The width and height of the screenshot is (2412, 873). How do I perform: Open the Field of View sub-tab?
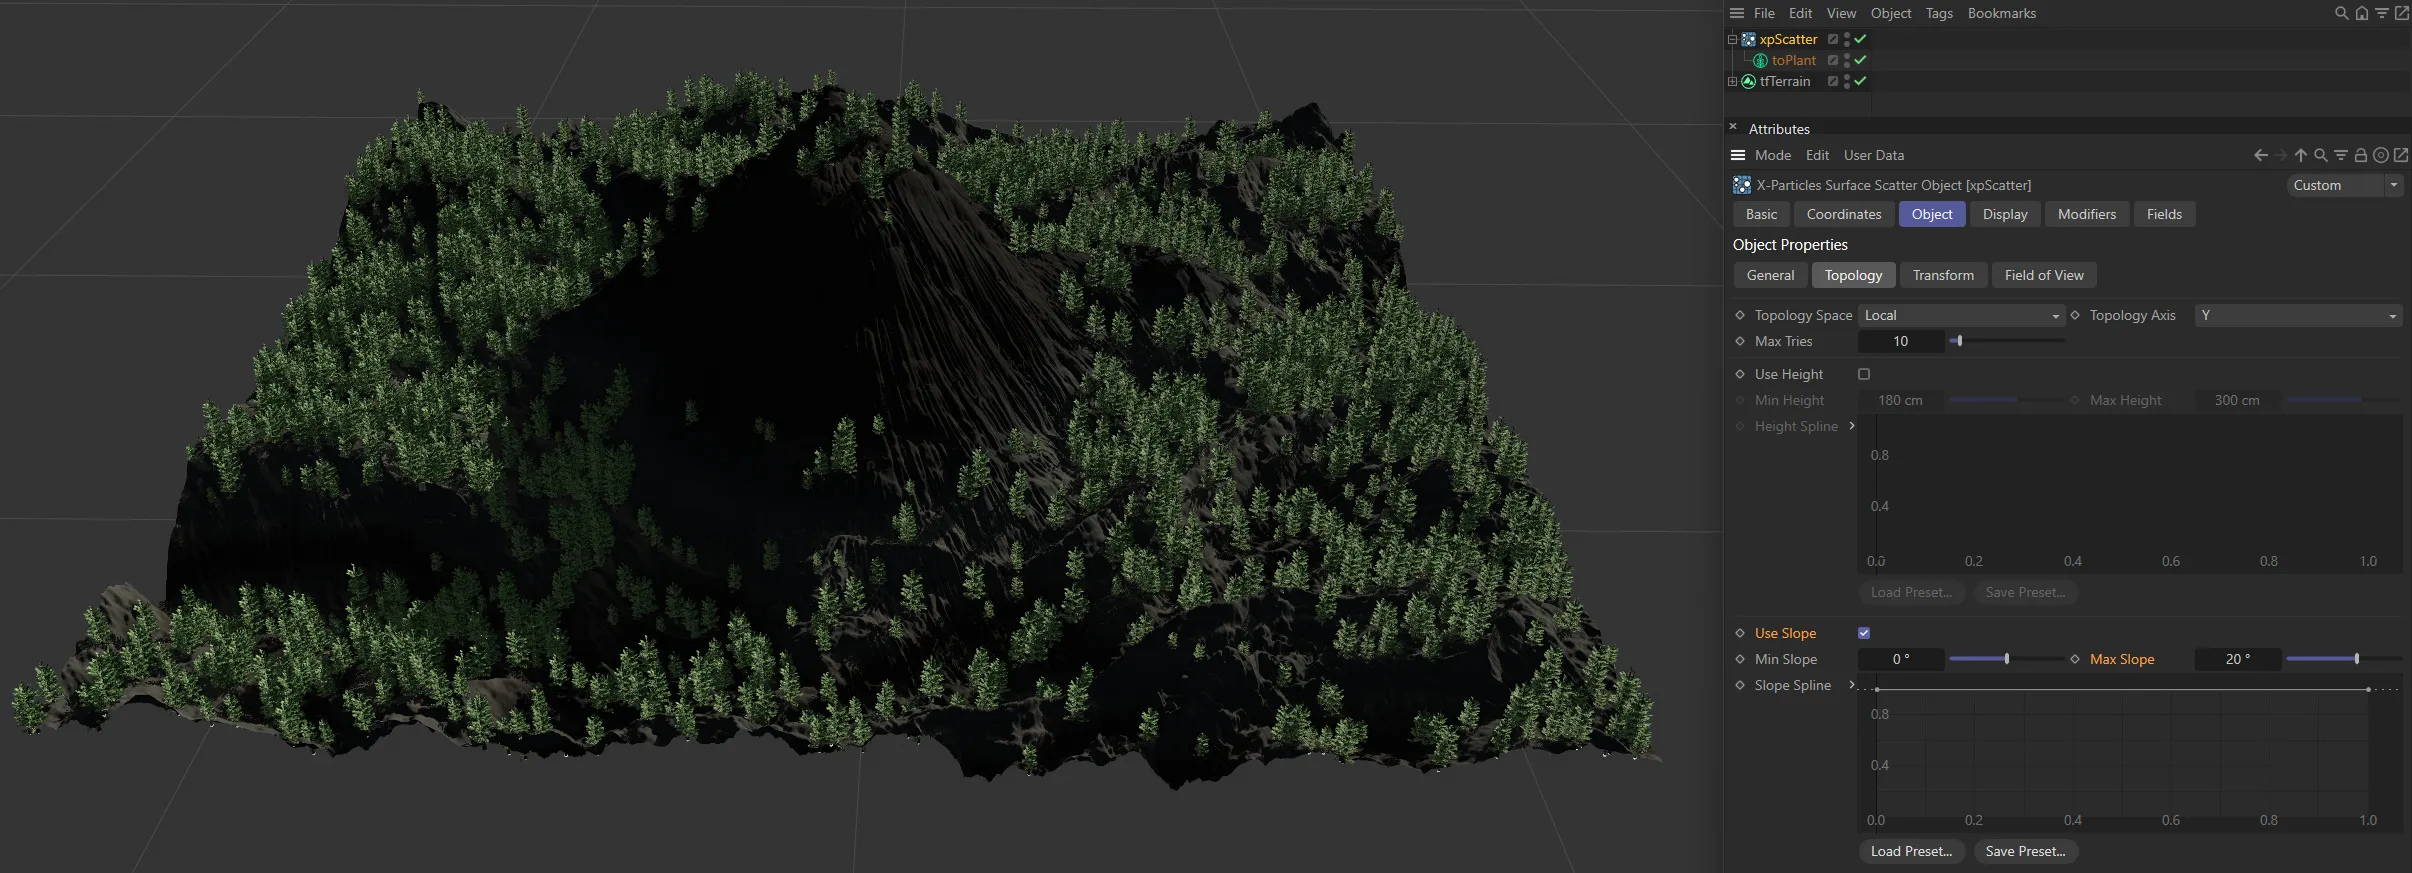[2043, 275]
